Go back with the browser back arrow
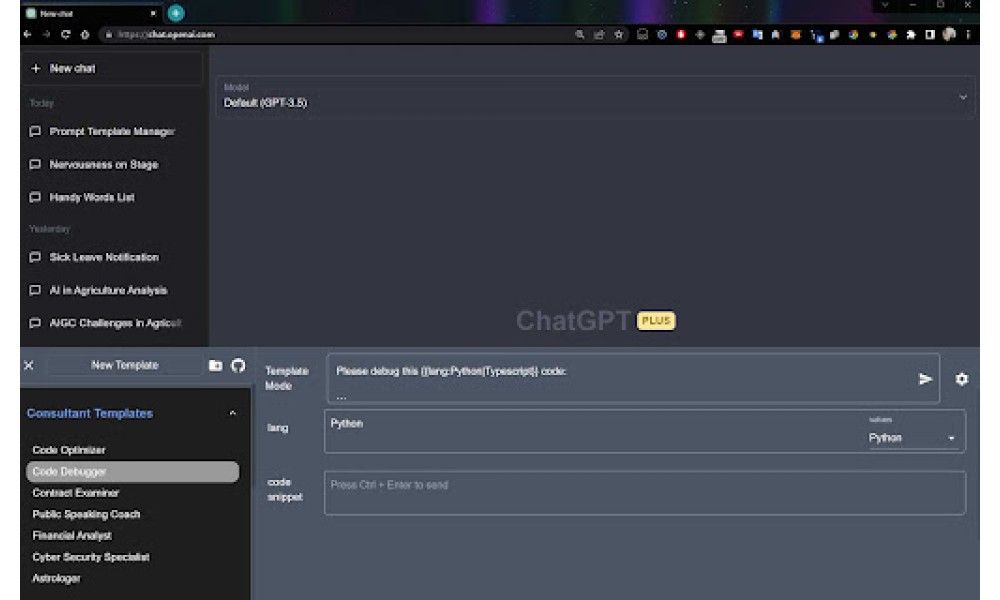Screen dimensions: 1000x600 [27, 34]
